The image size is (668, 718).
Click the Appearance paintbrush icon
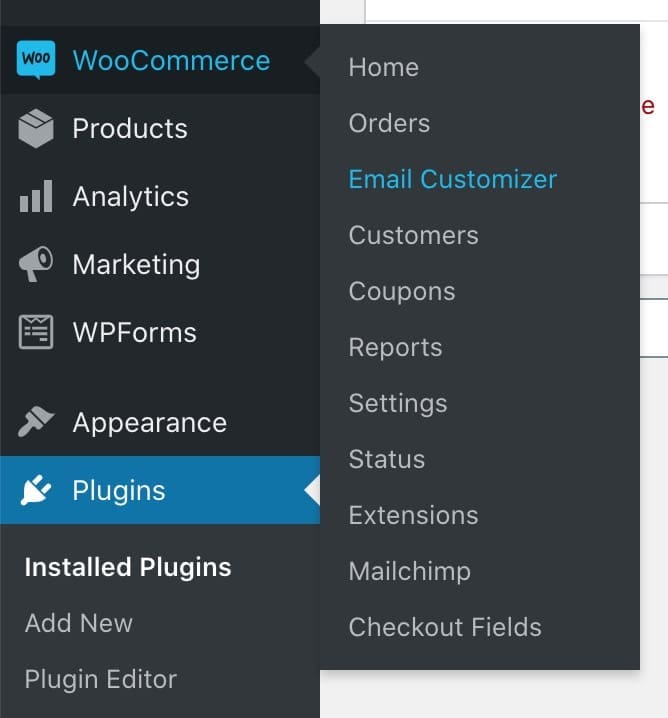click(36, 422)
